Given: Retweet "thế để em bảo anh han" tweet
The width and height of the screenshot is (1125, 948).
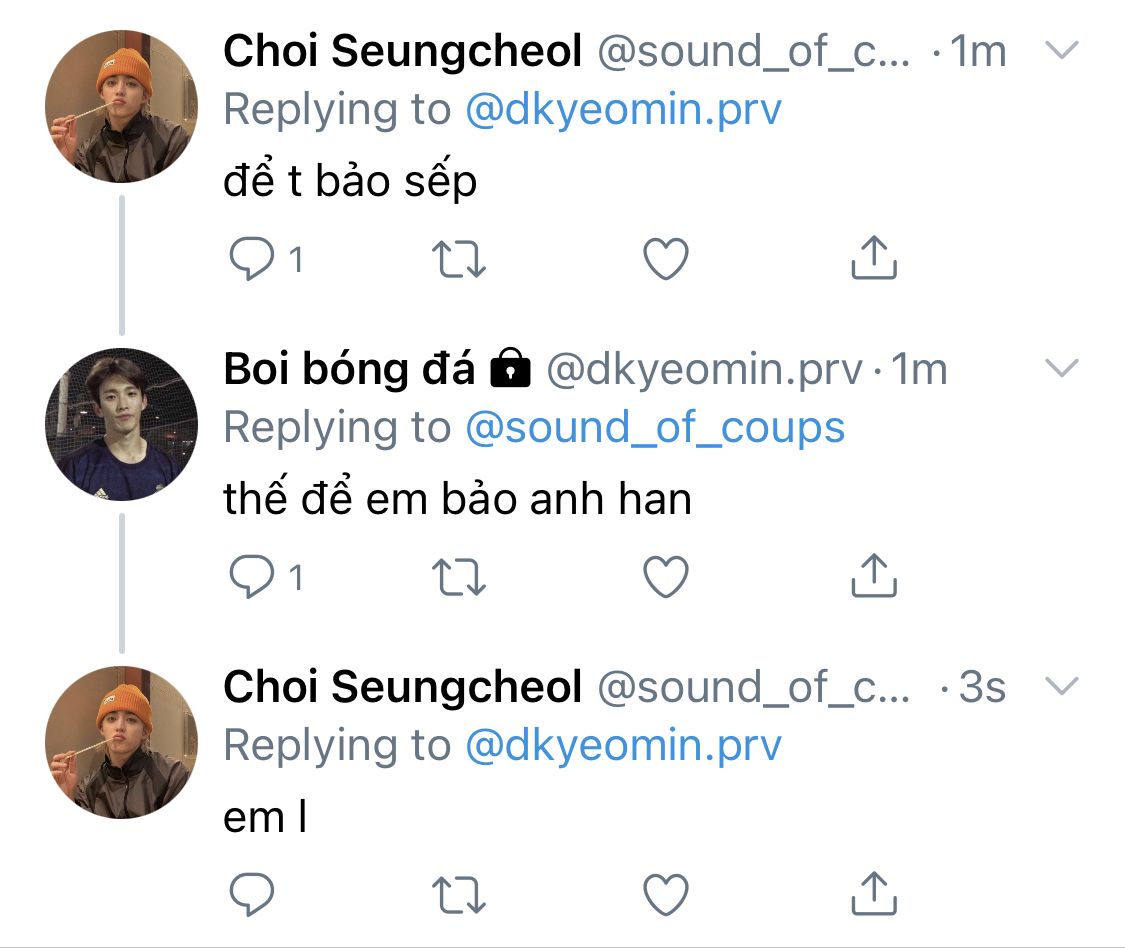Looking at the screenshot, I should click(459, 577).
